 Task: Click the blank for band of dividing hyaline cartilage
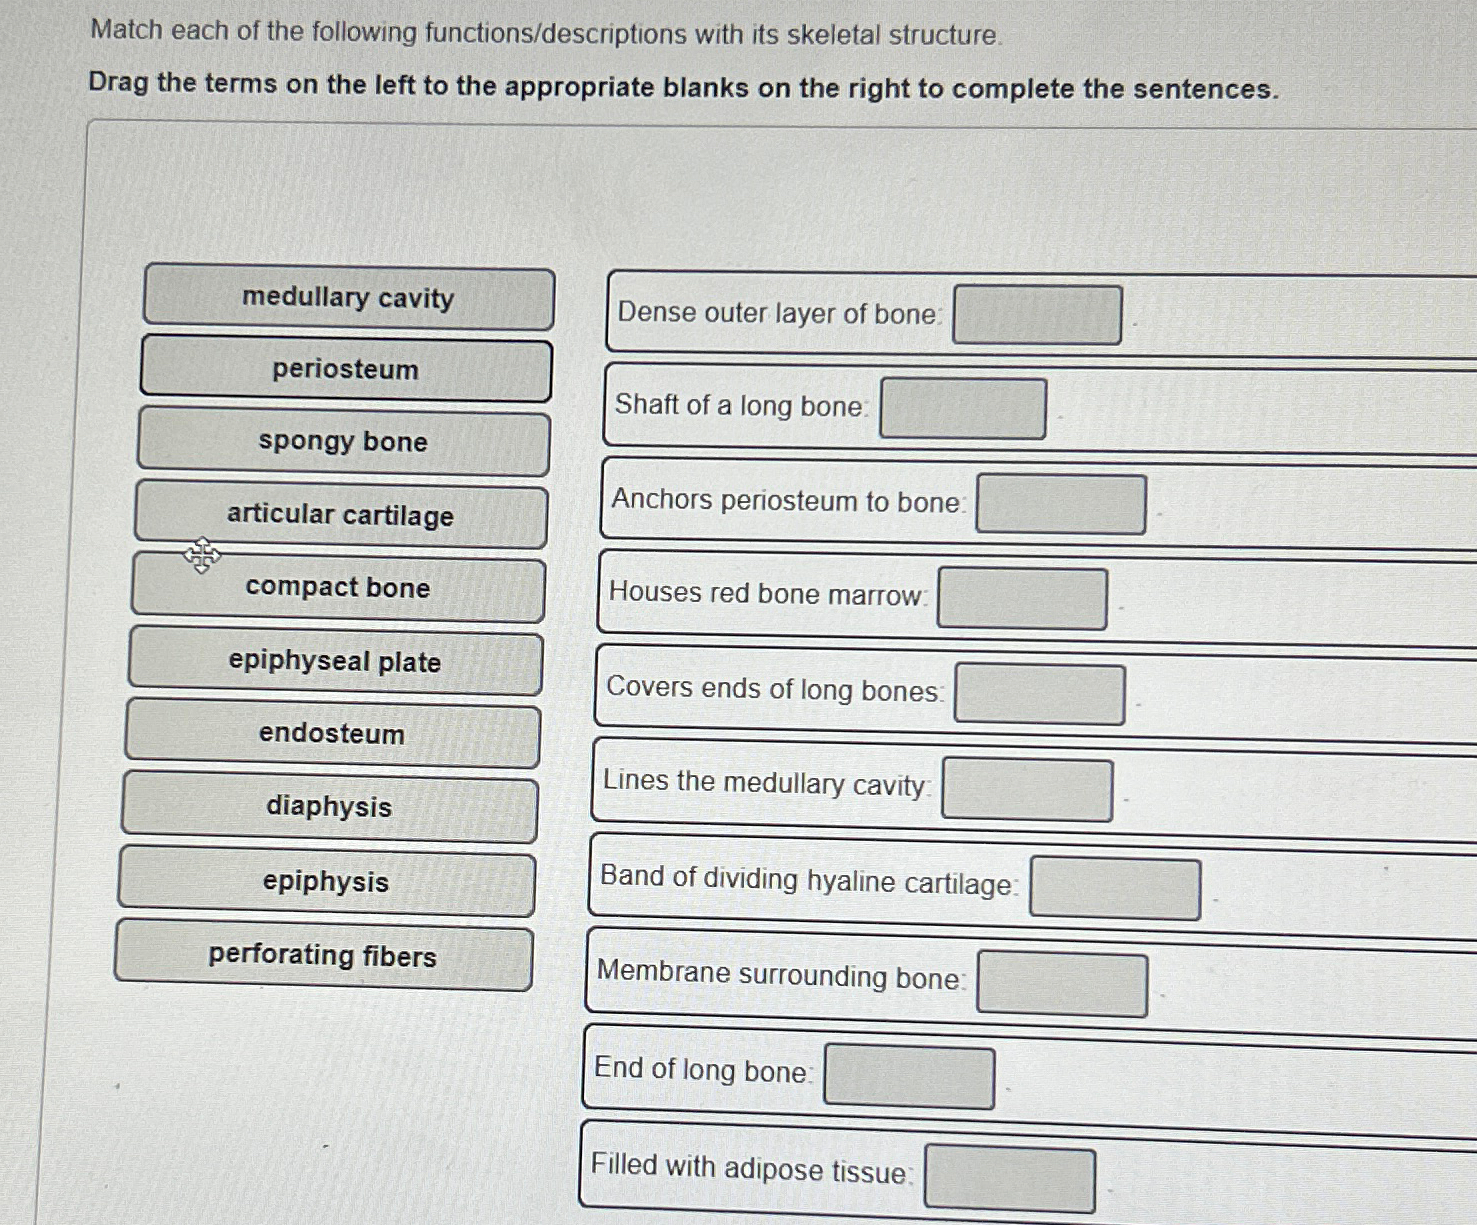tap(1116, 887)
